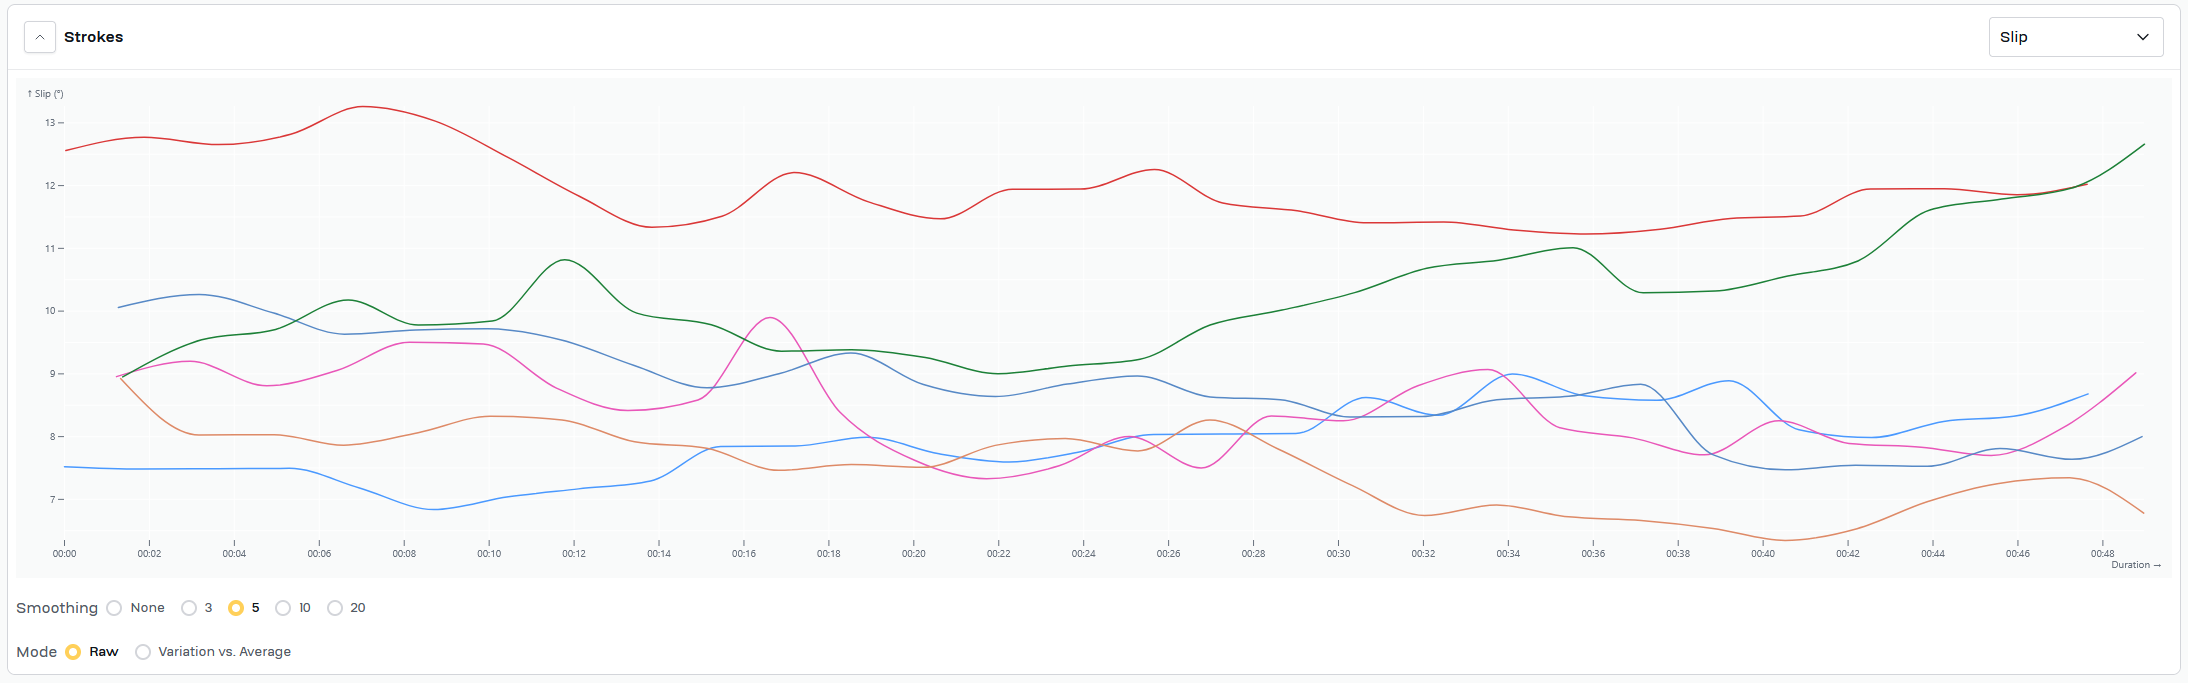The height and width of the screenshot is (683, 2188).
Task: Open the Slip metric dropdown
Action: click(2075, 37)
